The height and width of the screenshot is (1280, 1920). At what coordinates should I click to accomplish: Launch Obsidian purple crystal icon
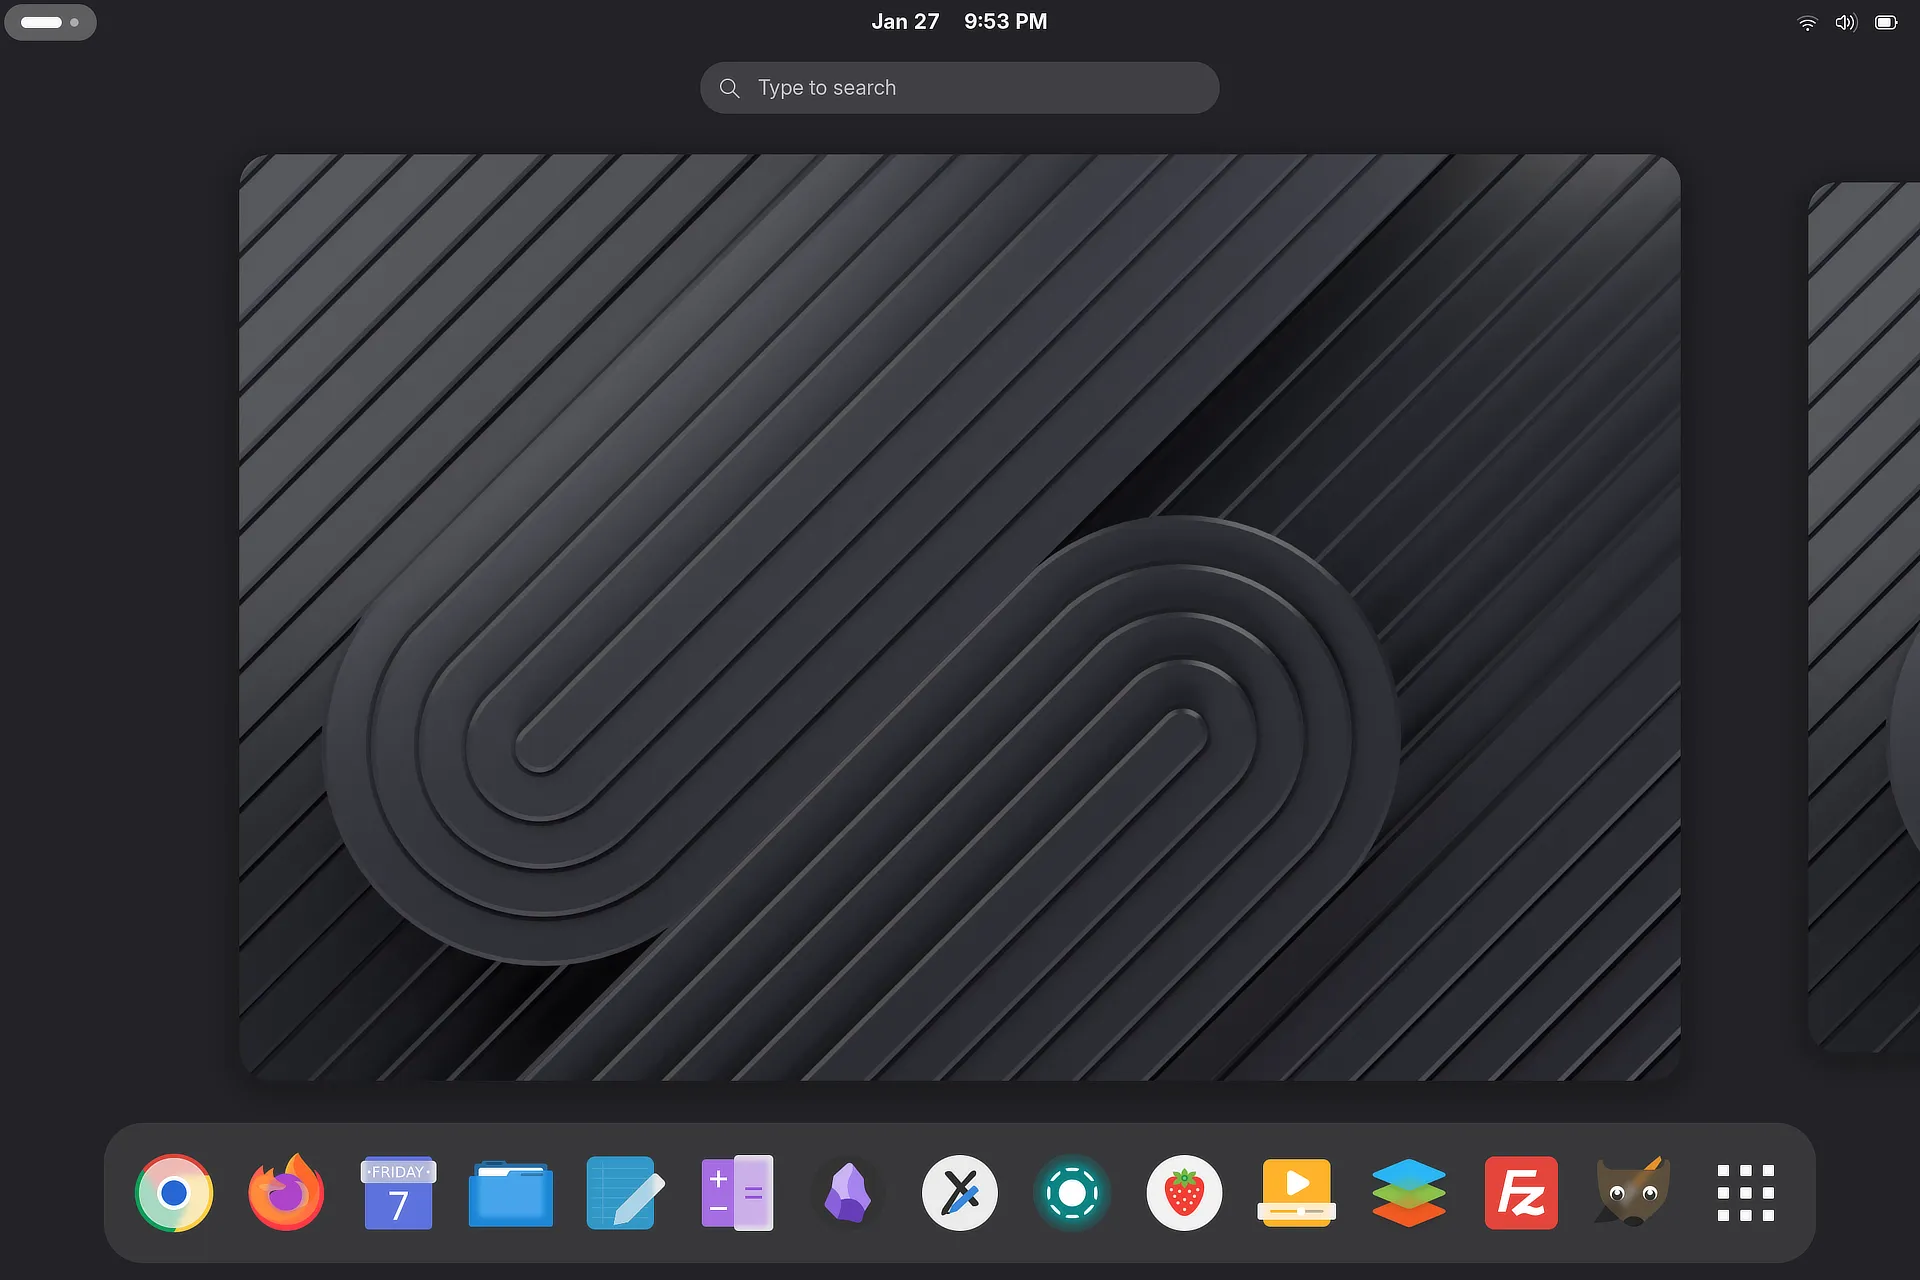[x=848, y=1192]
